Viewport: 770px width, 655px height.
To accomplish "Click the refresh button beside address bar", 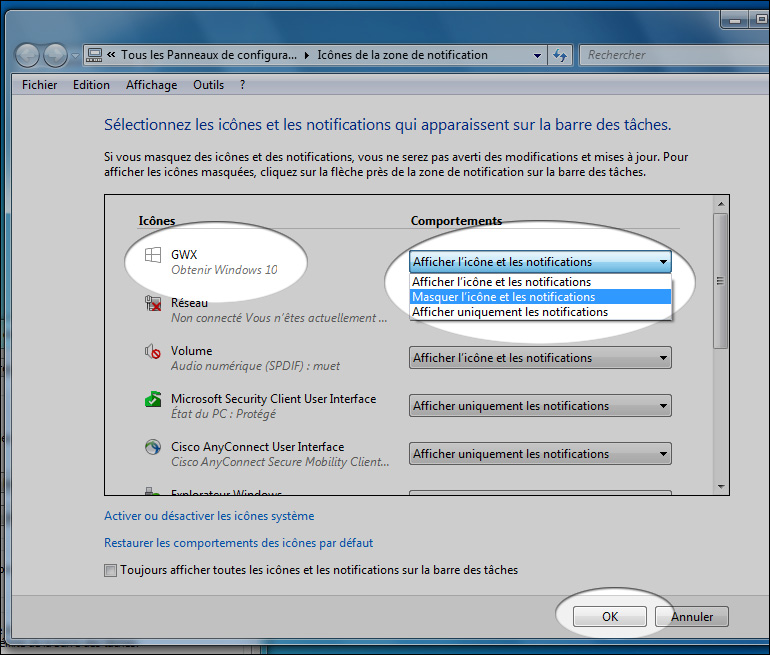I will [x=561, y=55].
